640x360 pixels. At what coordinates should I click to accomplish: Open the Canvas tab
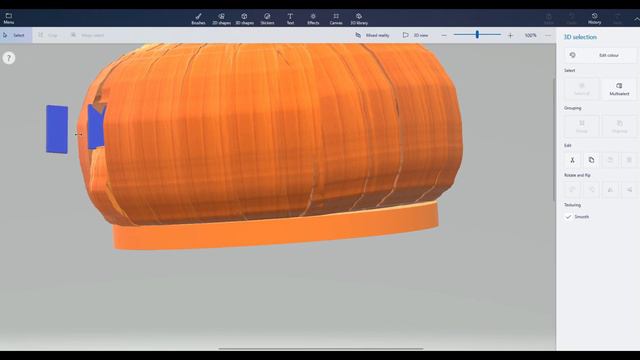(336, 18)
